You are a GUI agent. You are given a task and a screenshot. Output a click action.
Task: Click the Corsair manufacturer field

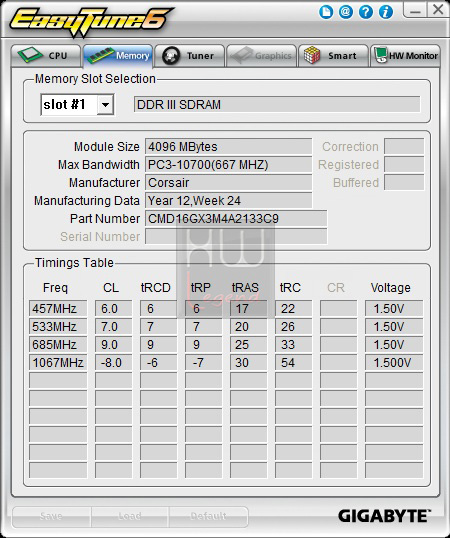pos(228,183)
